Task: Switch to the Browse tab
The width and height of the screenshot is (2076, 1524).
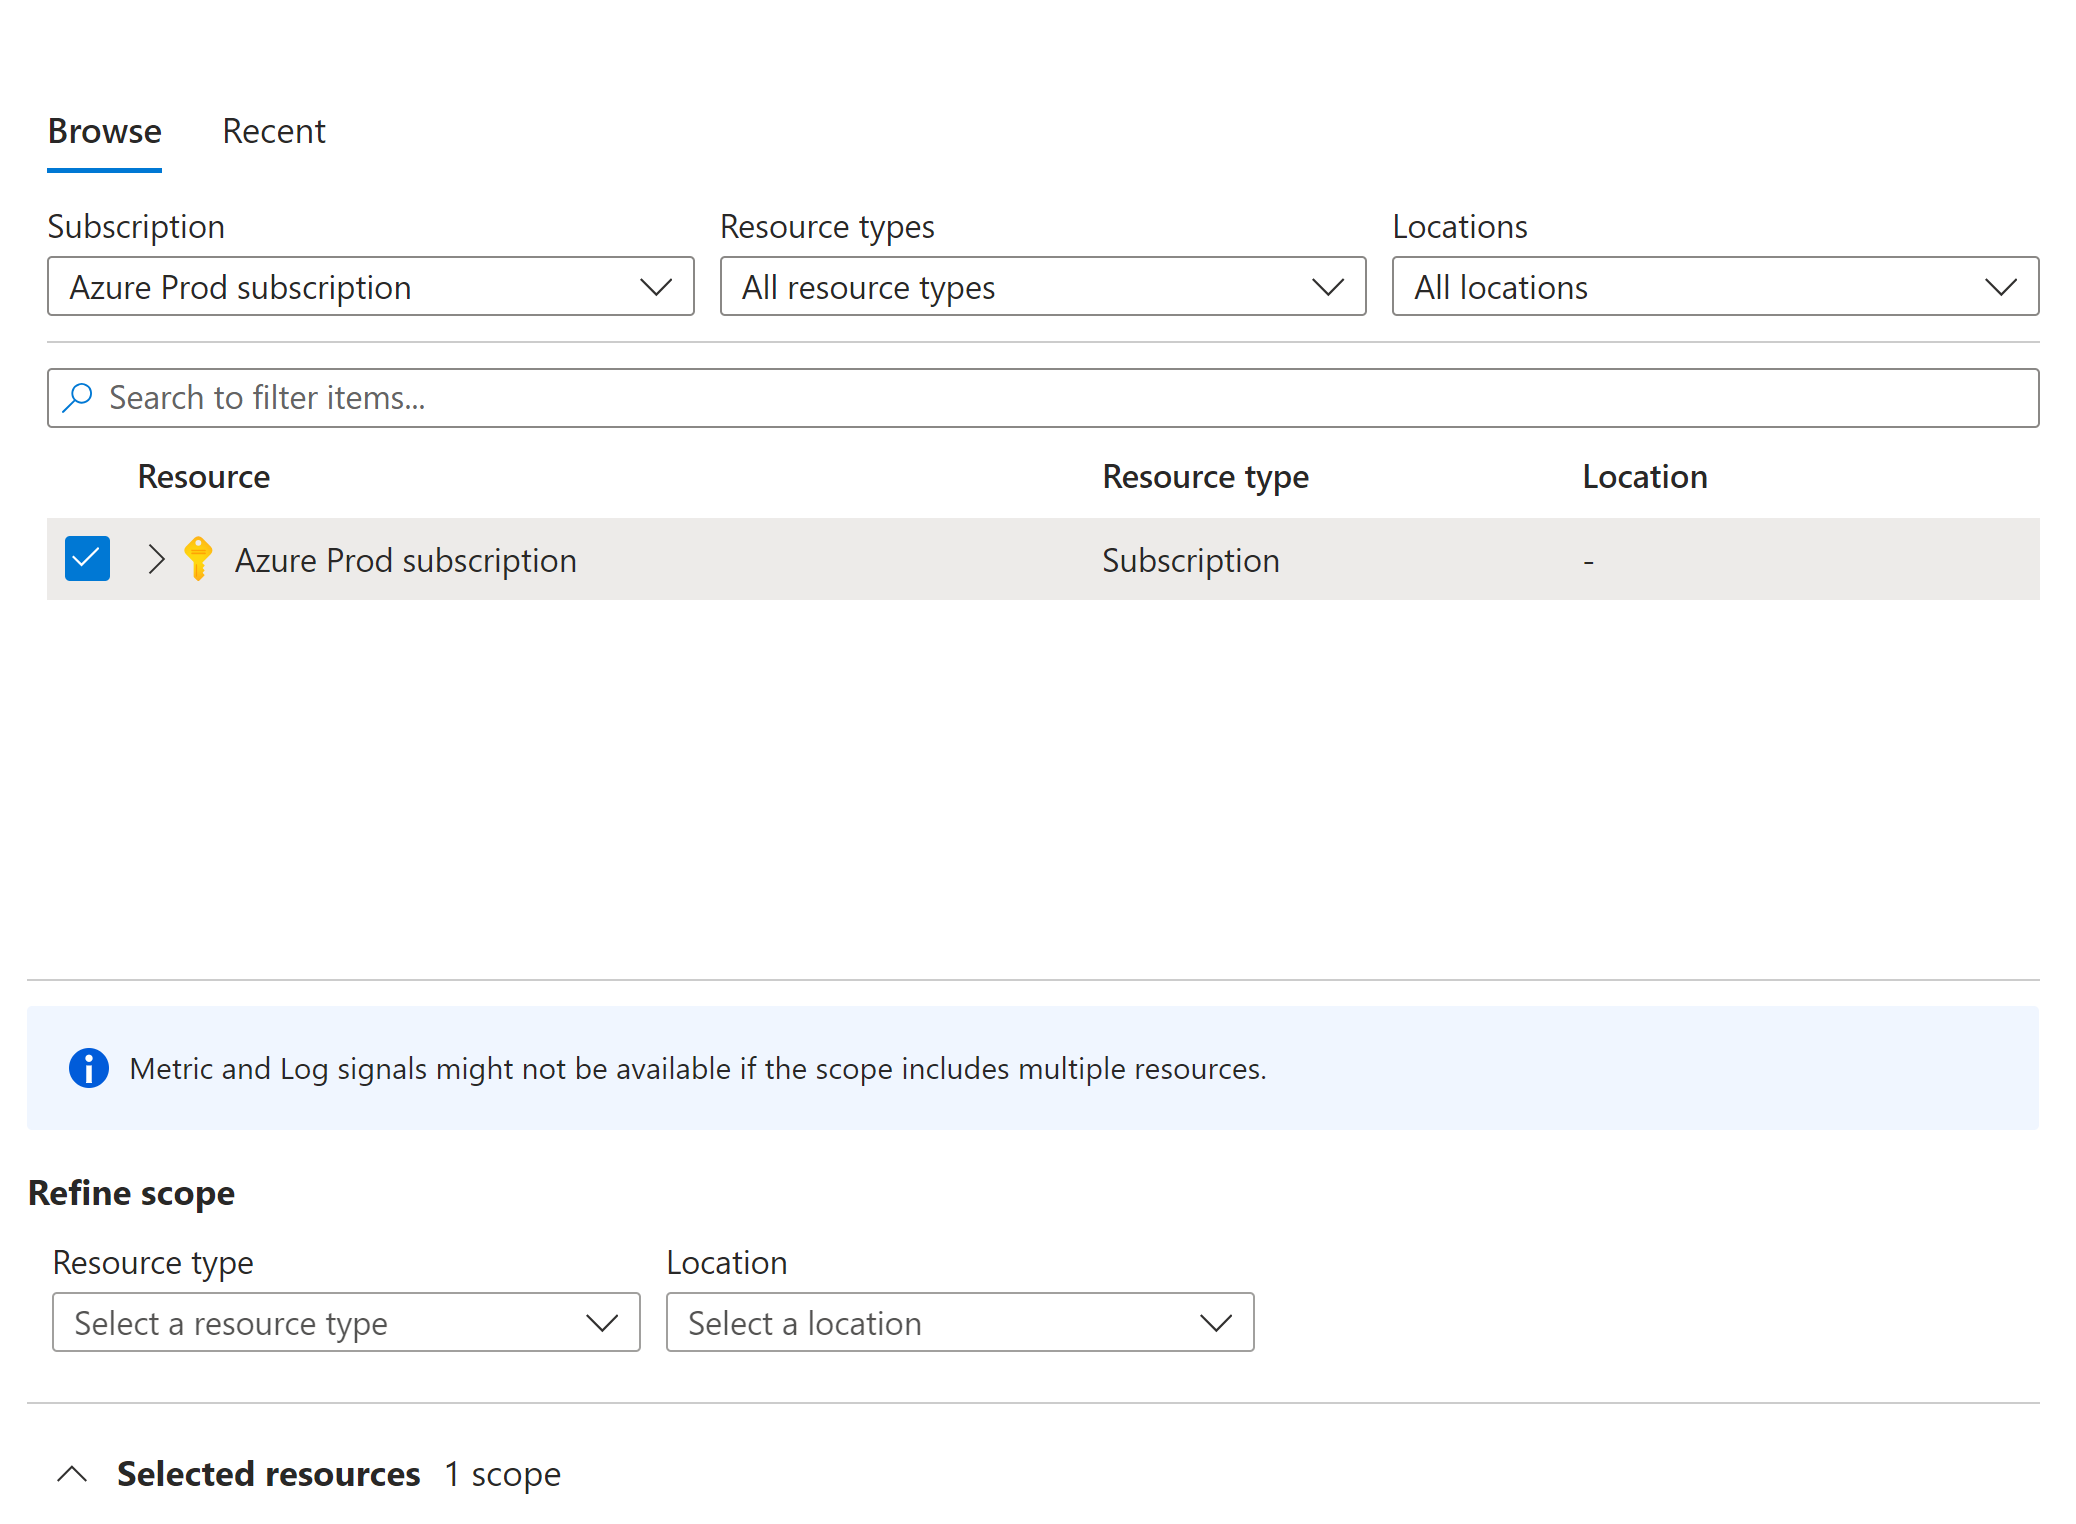Action: [x=104, y=131]
